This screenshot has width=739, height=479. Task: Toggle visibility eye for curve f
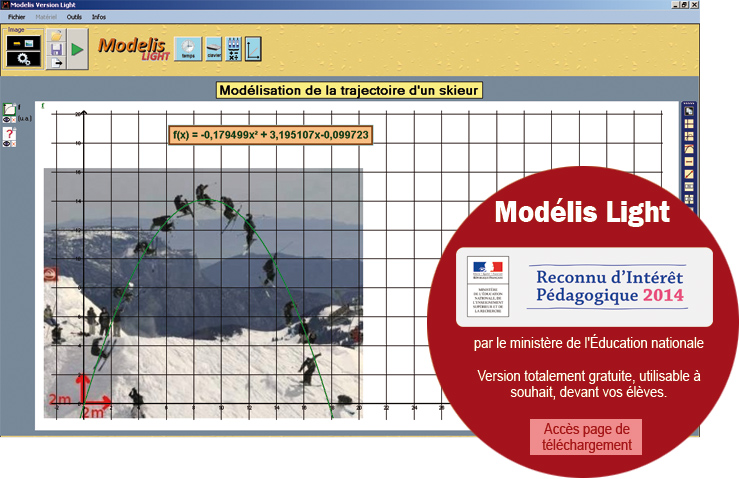point(6,120)
